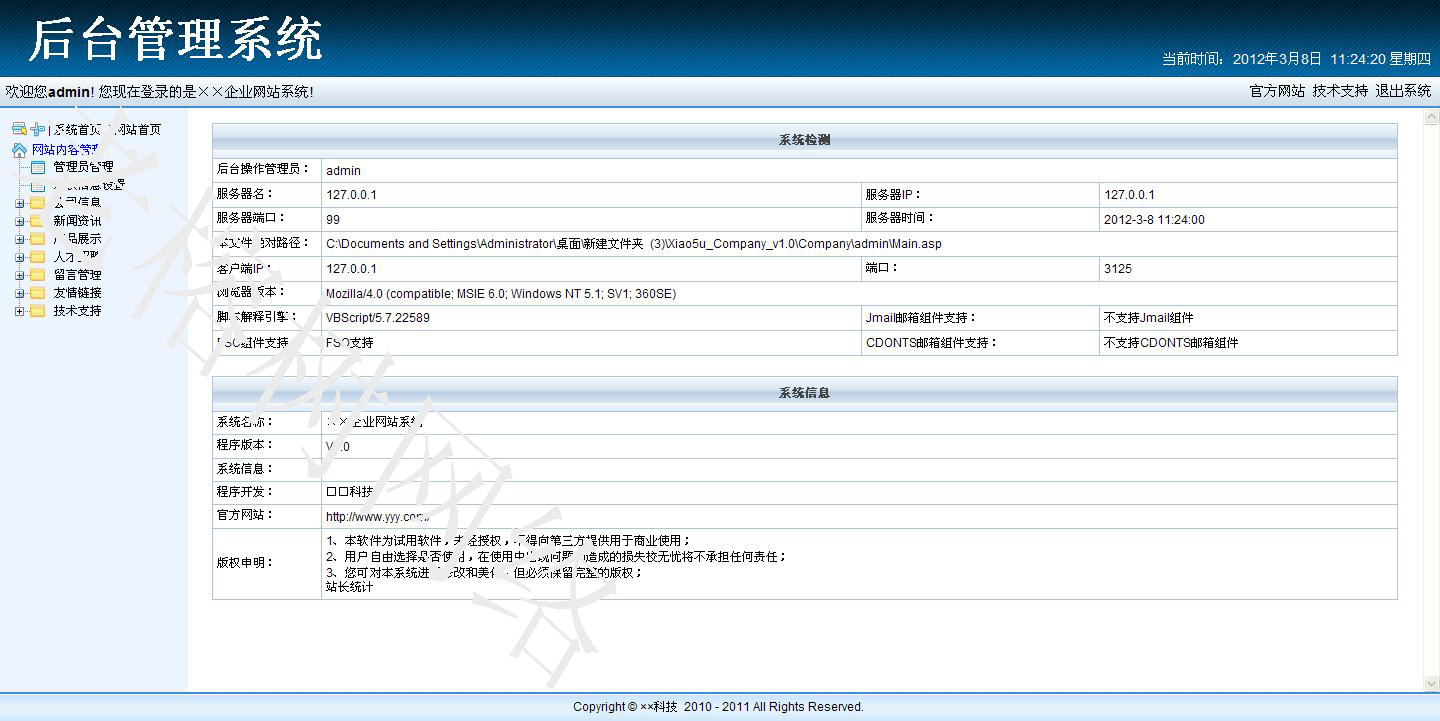Select 人才招聘 tree label
The height and width of the screenshot is (721, 1440).
pyautogui.click(x=78, y=257)
